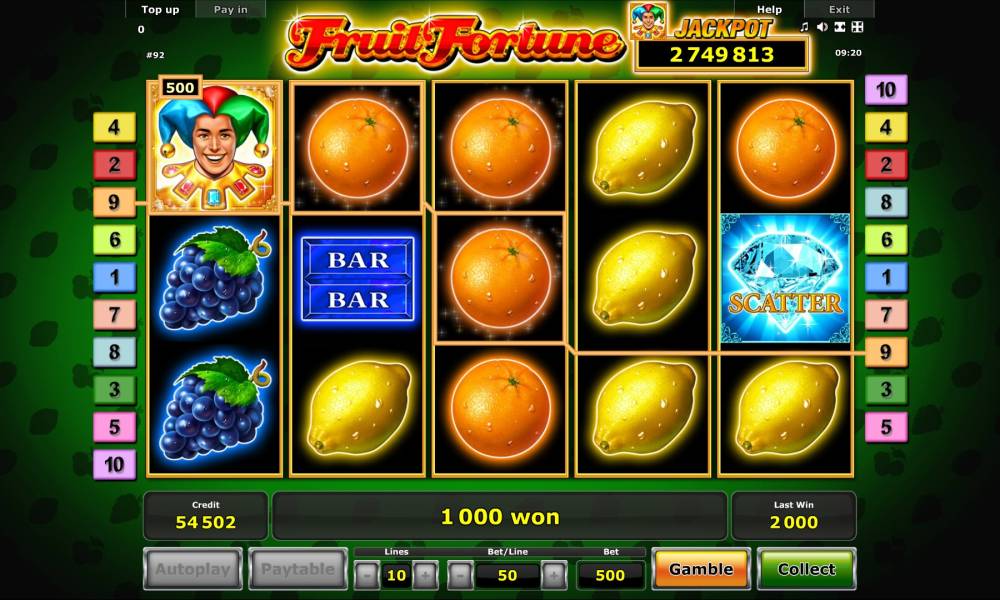
Task: Click the four-square grid layout icon
Action: point(858,27)
